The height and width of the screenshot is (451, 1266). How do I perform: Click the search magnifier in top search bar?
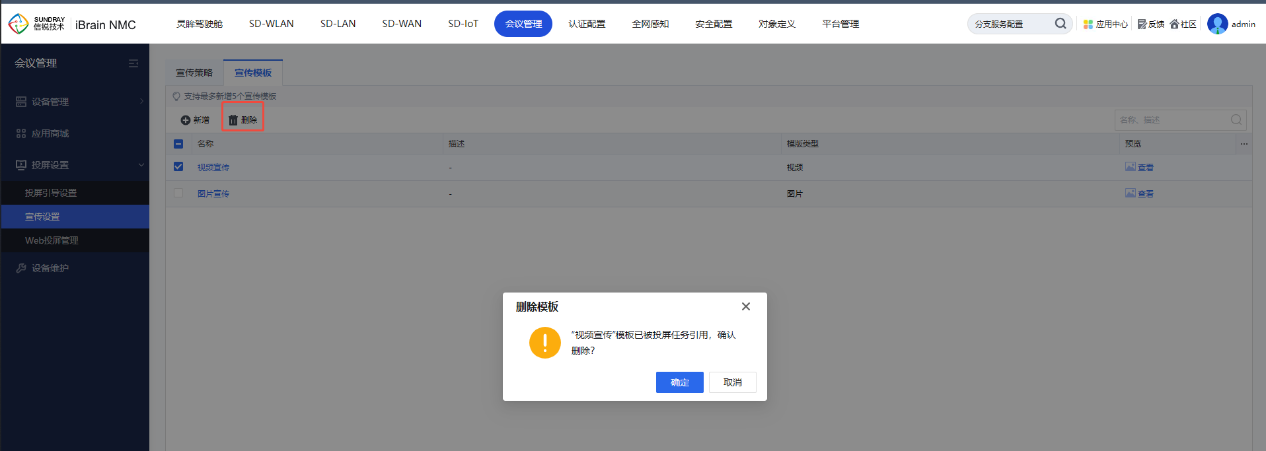point(1060,24)
